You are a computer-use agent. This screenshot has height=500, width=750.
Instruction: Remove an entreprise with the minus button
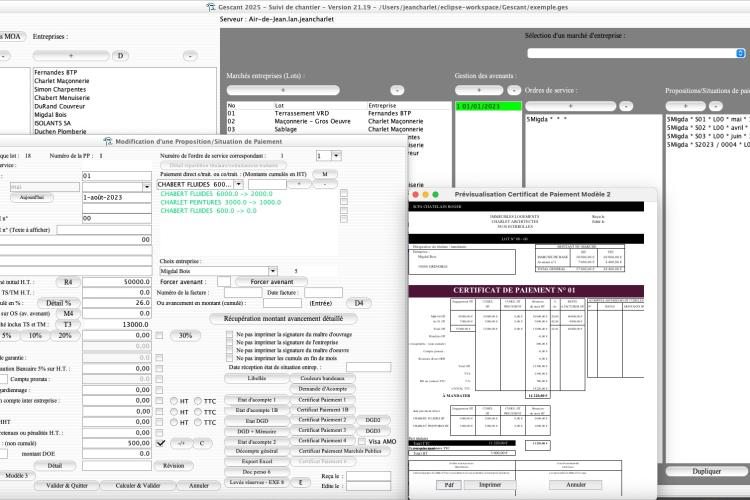pyautogui.click(x=190, y=56)
